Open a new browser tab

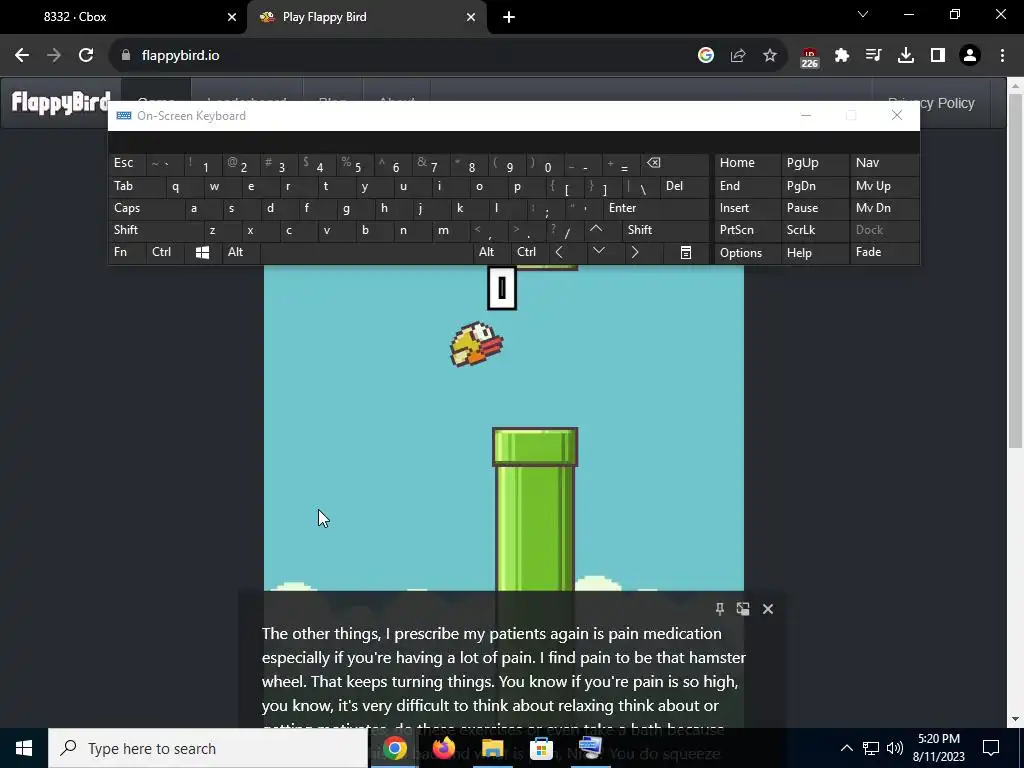(x=509, y=18)
